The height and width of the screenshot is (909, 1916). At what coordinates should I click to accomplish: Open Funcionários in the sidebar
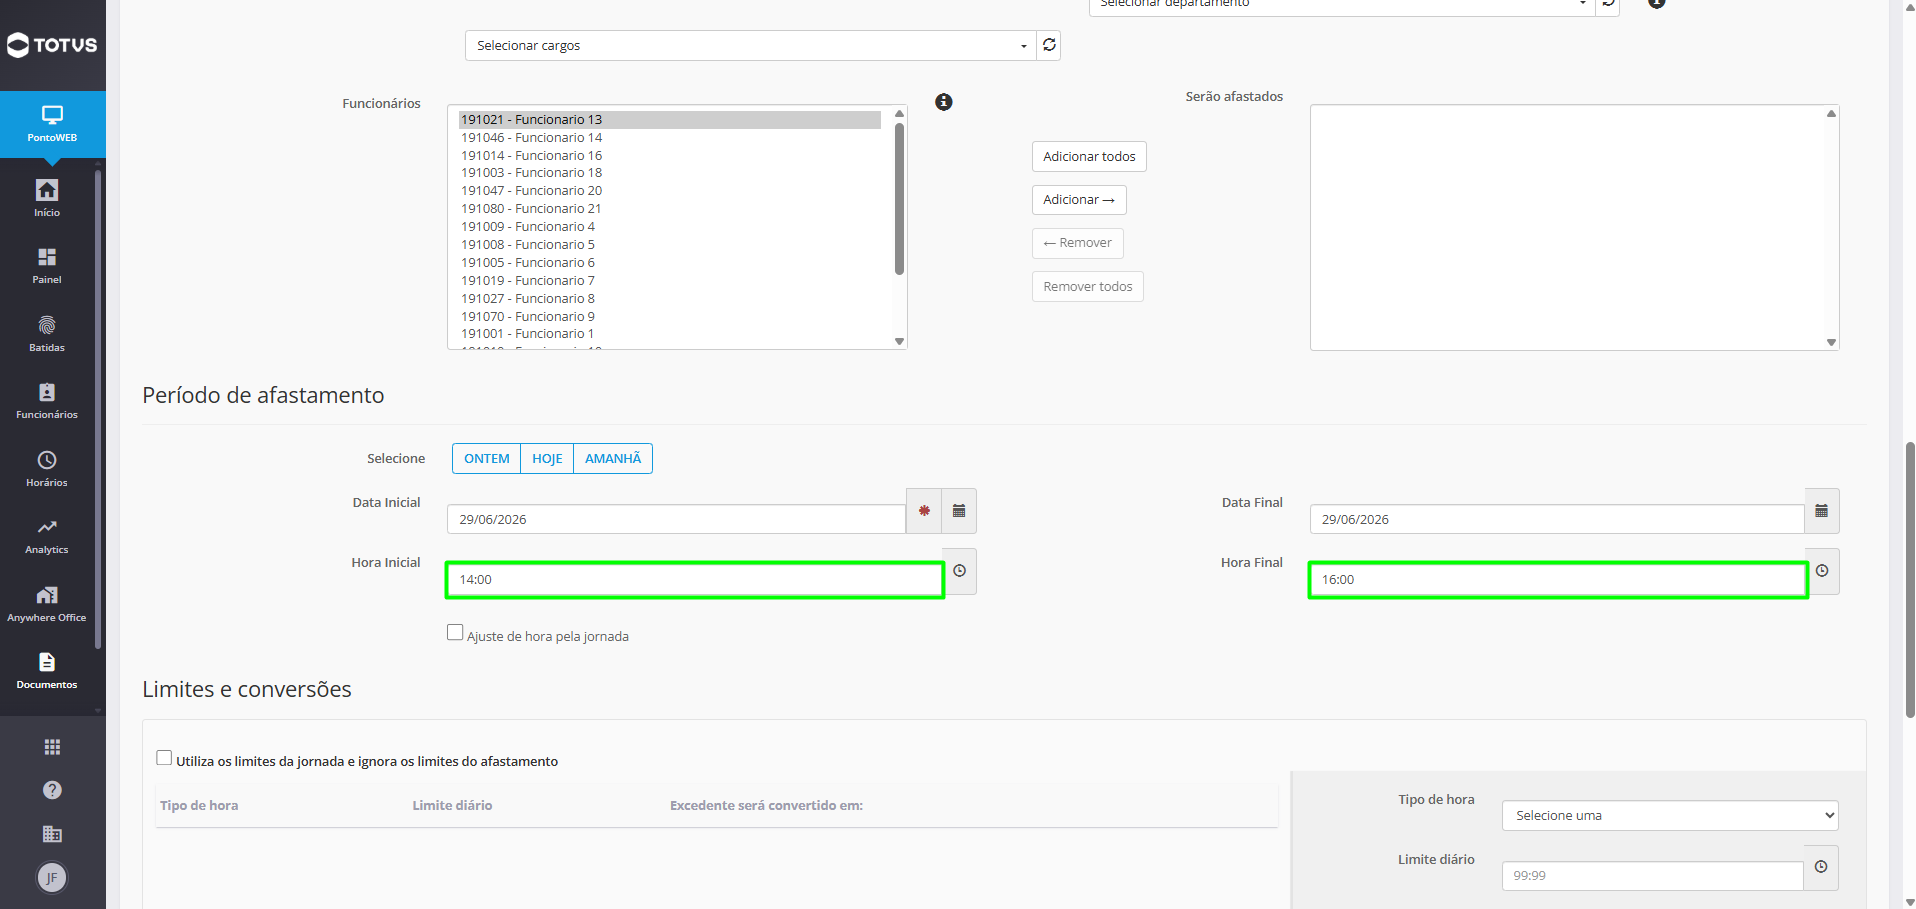pyautogui.click(x=47, y=401)
